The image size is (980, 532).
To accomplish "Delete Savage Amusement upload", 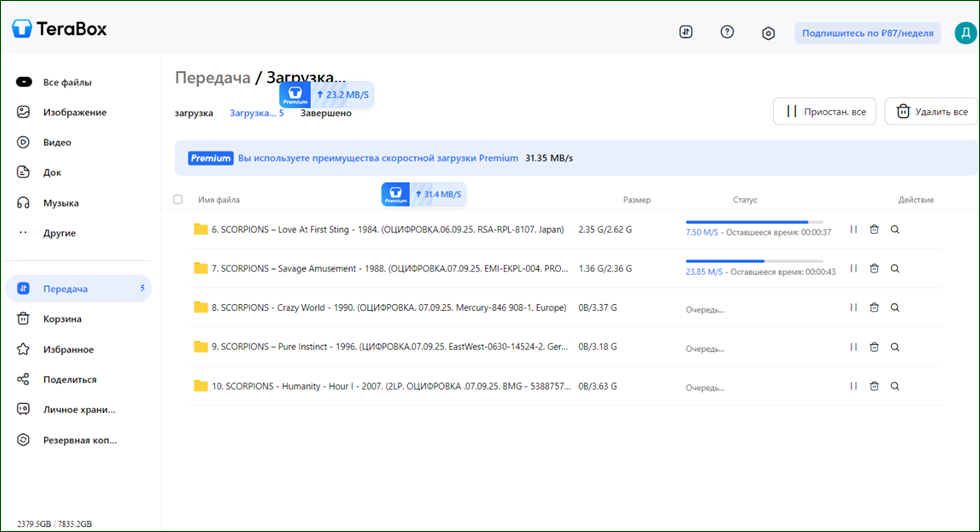I will click(874, 268).
